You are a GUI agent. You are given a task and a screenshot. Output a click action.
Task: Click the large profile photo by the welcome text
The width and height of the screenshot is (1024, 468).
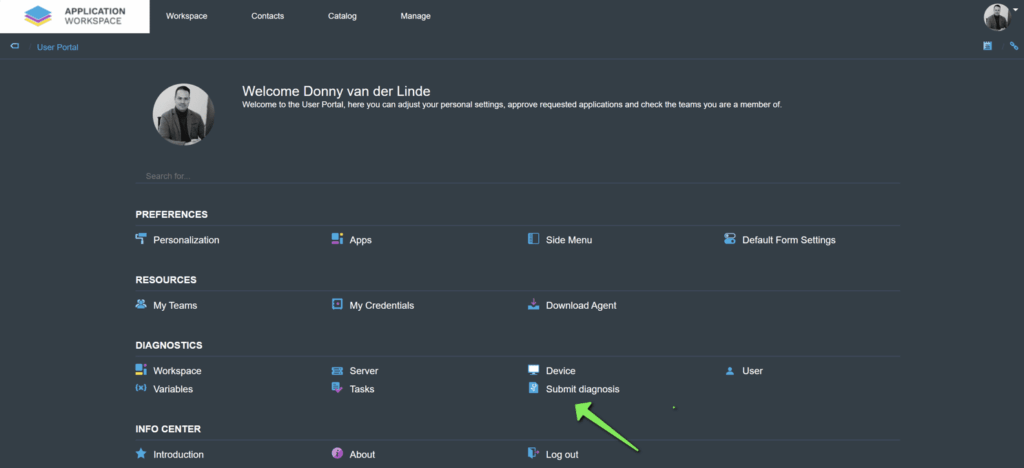[183, 114]
